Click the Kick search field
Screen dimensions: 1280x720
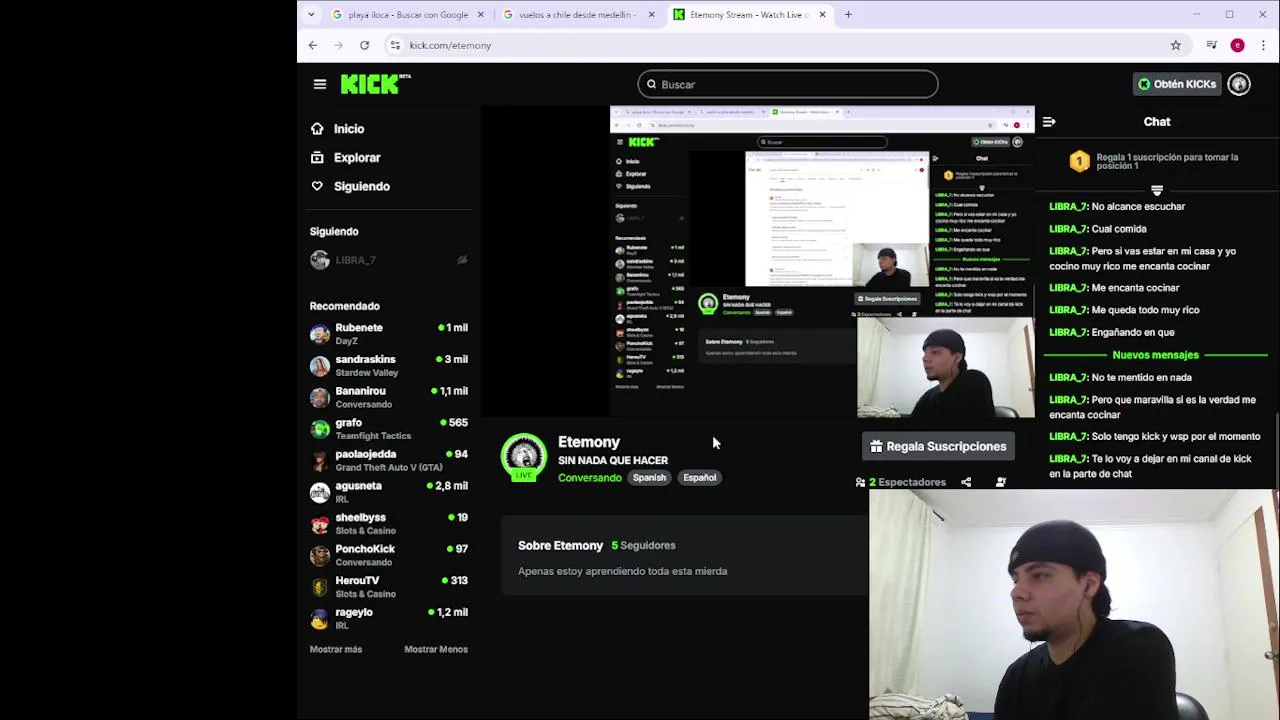[788, 84]
